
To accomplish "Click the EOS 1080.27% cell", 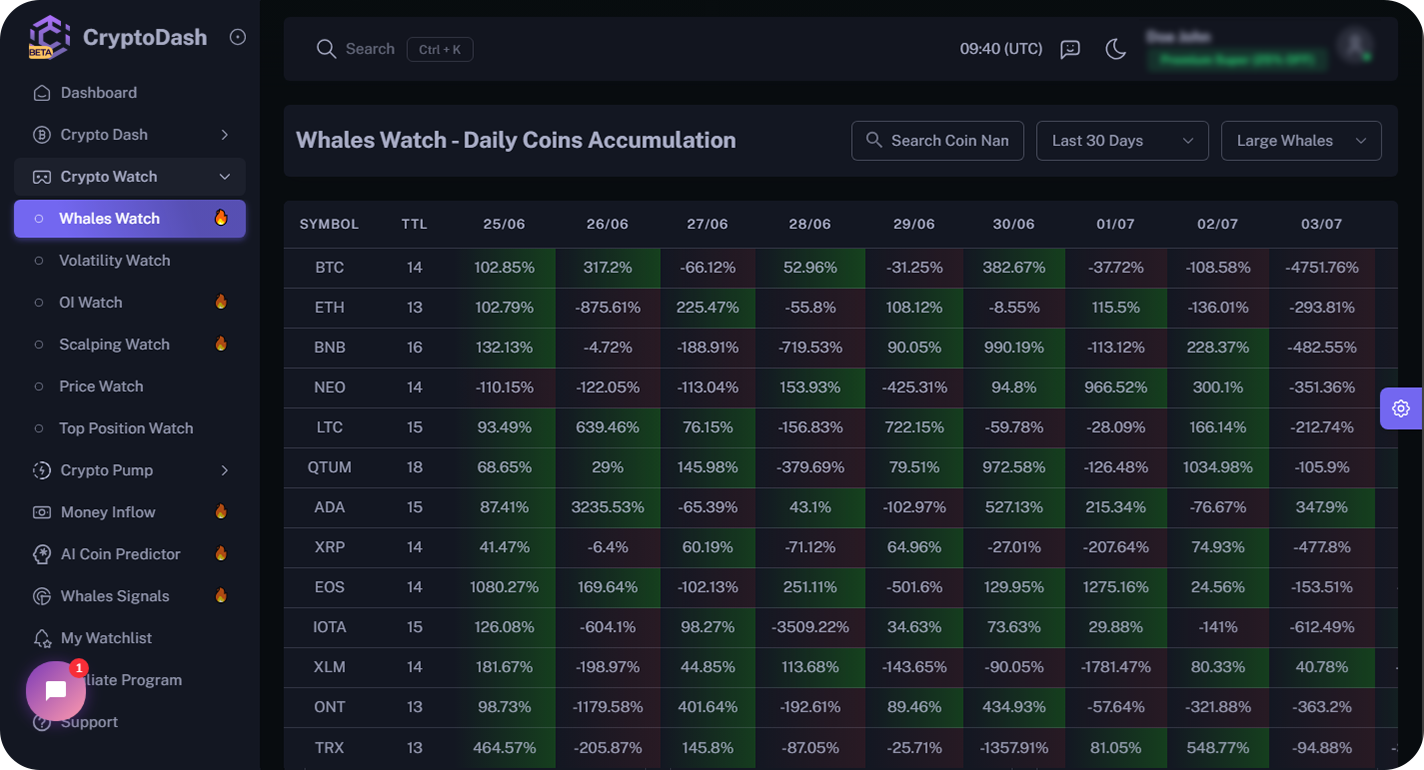I will coord(504,588).
